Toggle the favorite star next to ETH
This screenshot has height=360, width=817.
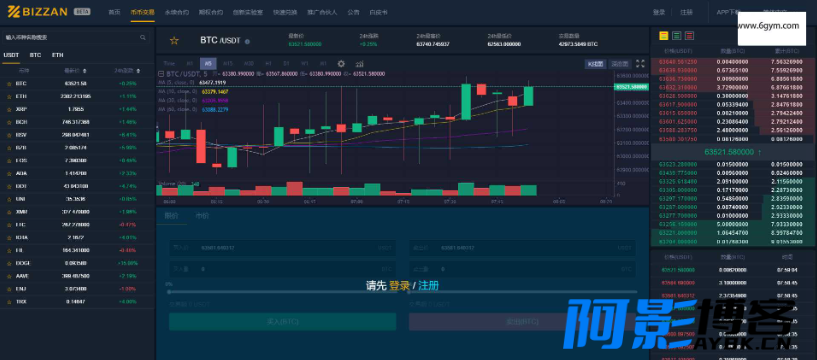click(9, 96)
